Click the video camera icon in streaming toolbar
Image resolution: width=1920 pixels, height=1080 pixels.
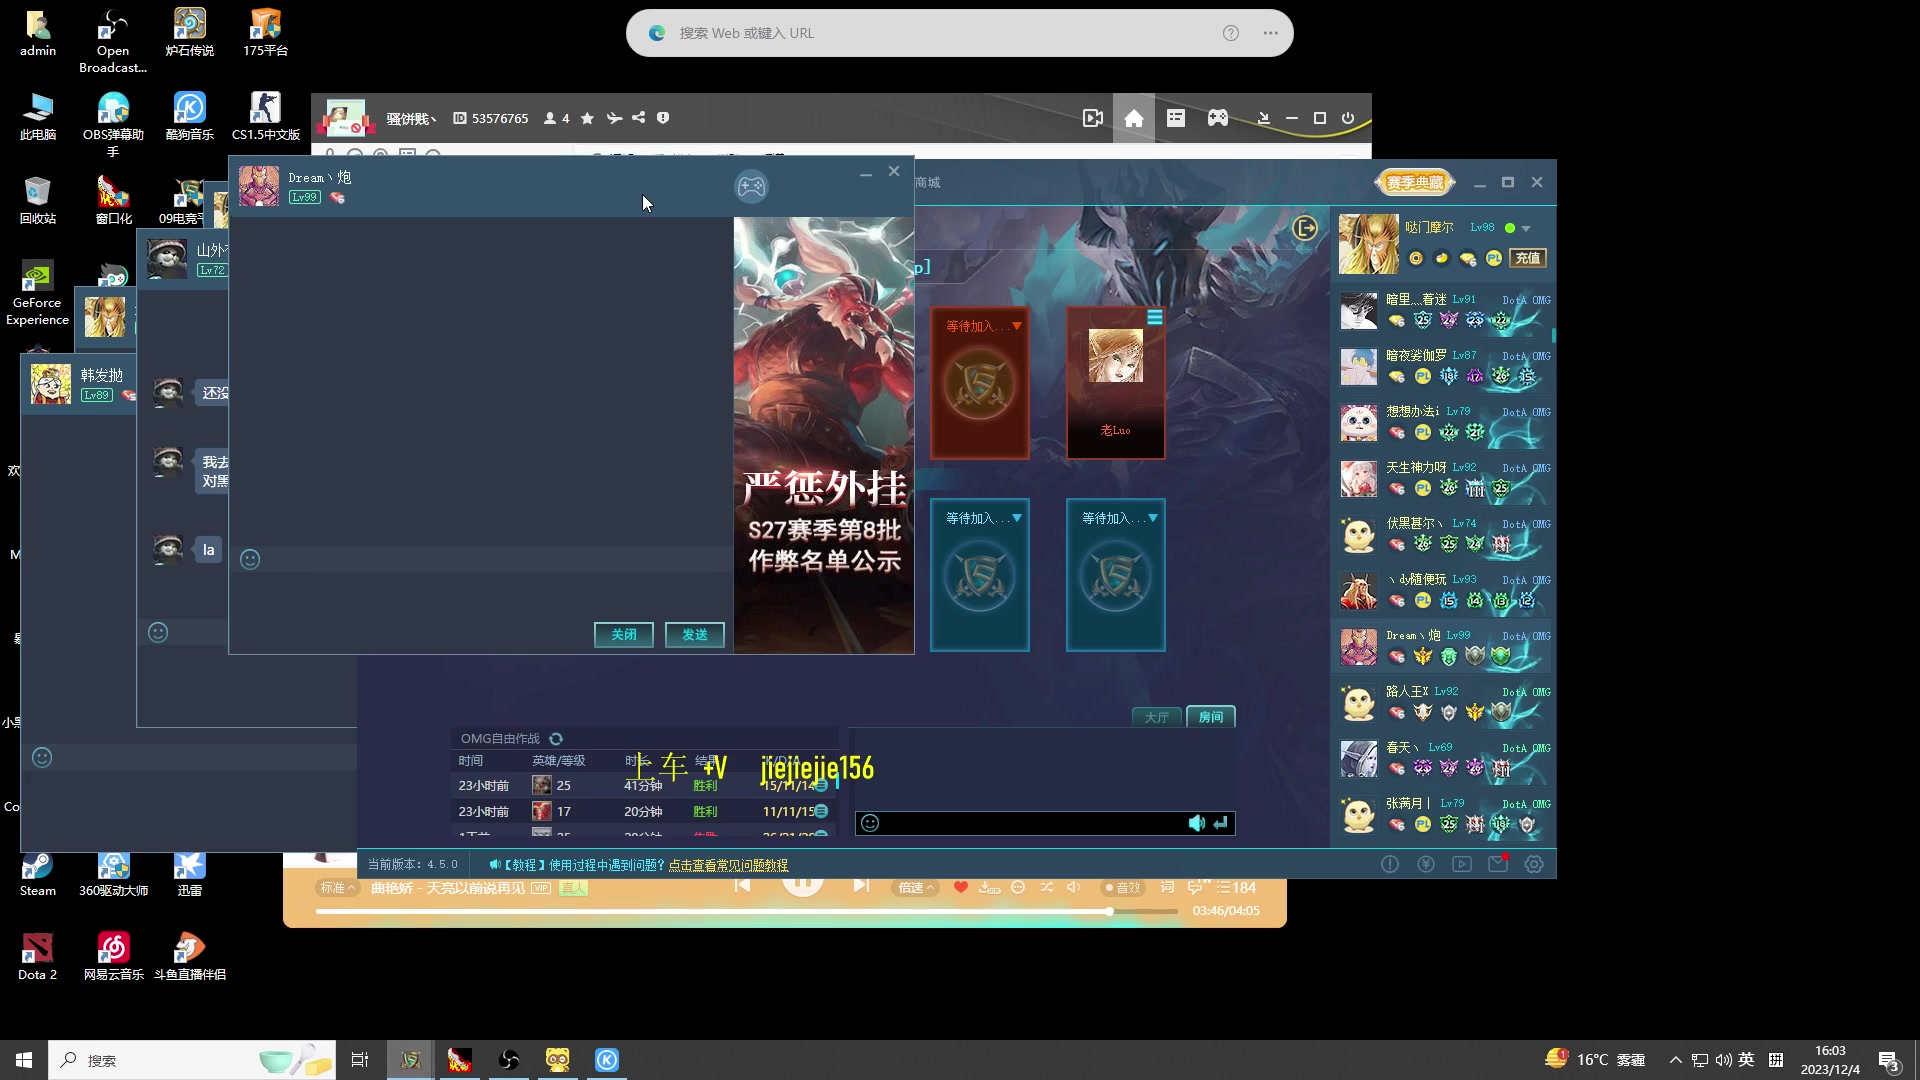pos(1092,118)
